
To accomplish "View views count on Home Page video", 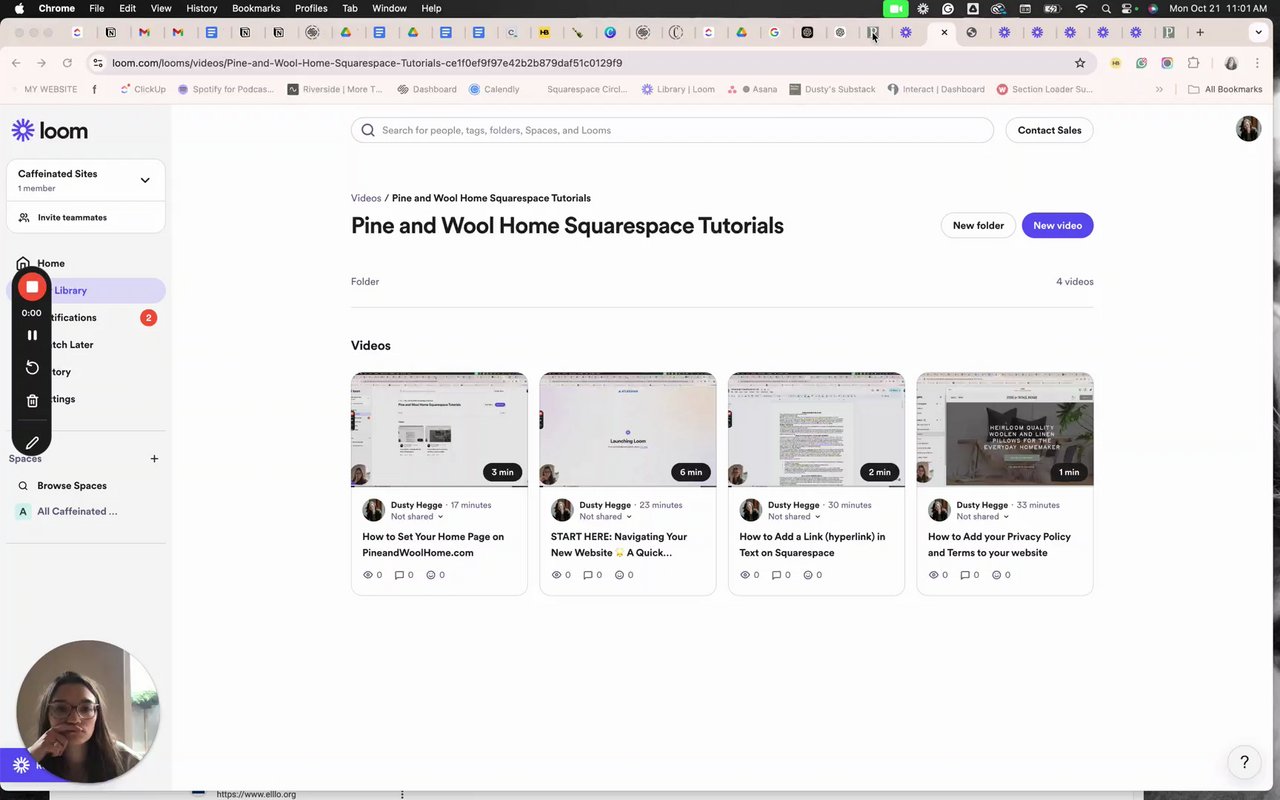I will click(372, 575).
